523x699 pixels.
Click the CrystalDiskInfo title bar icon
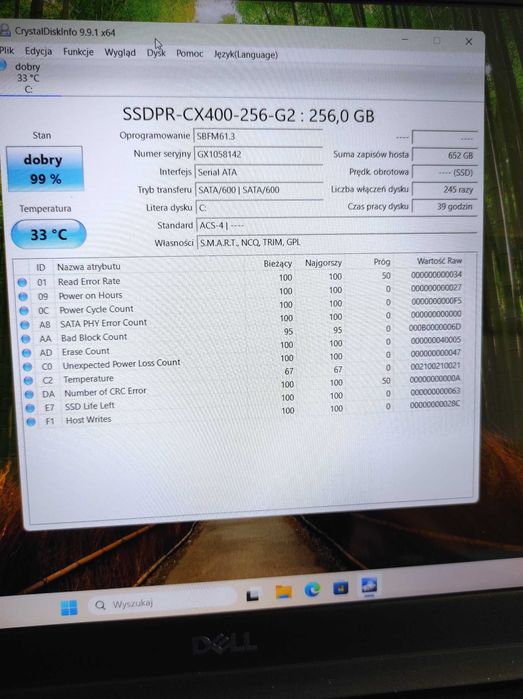coord(5,30)
